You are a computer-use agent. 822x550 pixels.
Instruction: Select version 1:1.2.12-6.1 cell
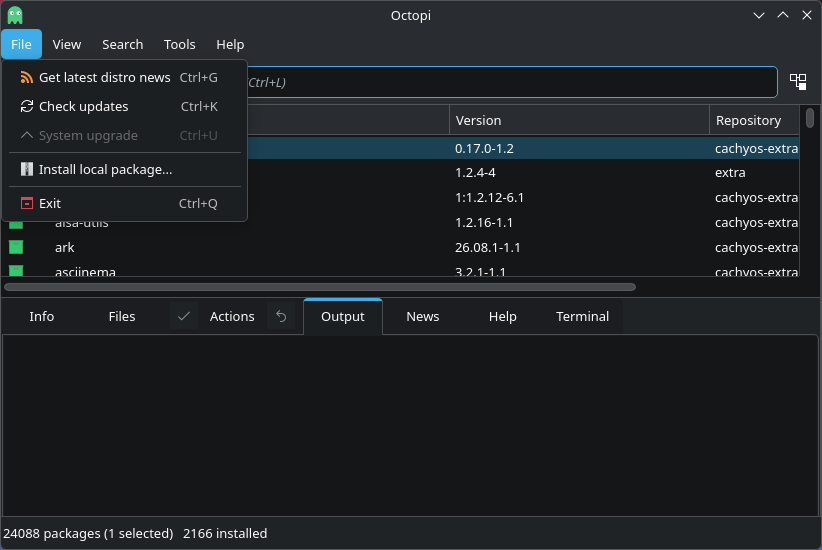tap(579, 198)
